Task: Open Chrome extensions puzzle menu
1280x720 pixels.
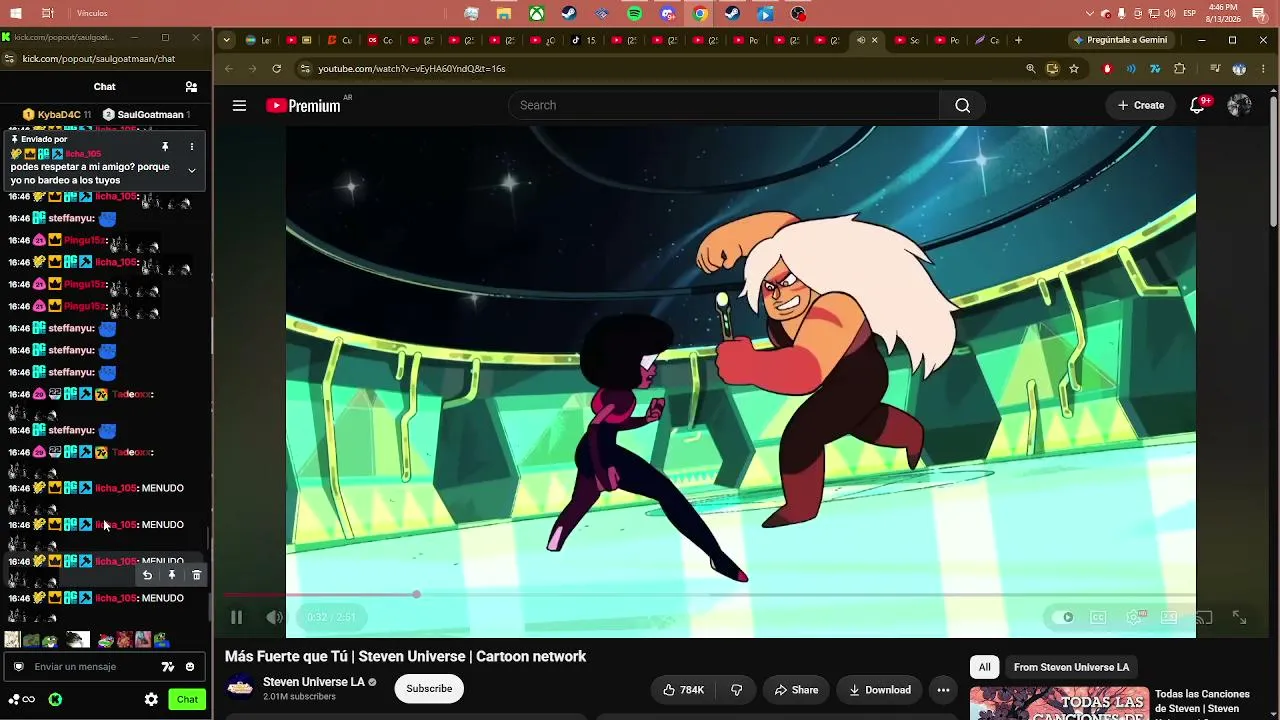Action: 1180,69
